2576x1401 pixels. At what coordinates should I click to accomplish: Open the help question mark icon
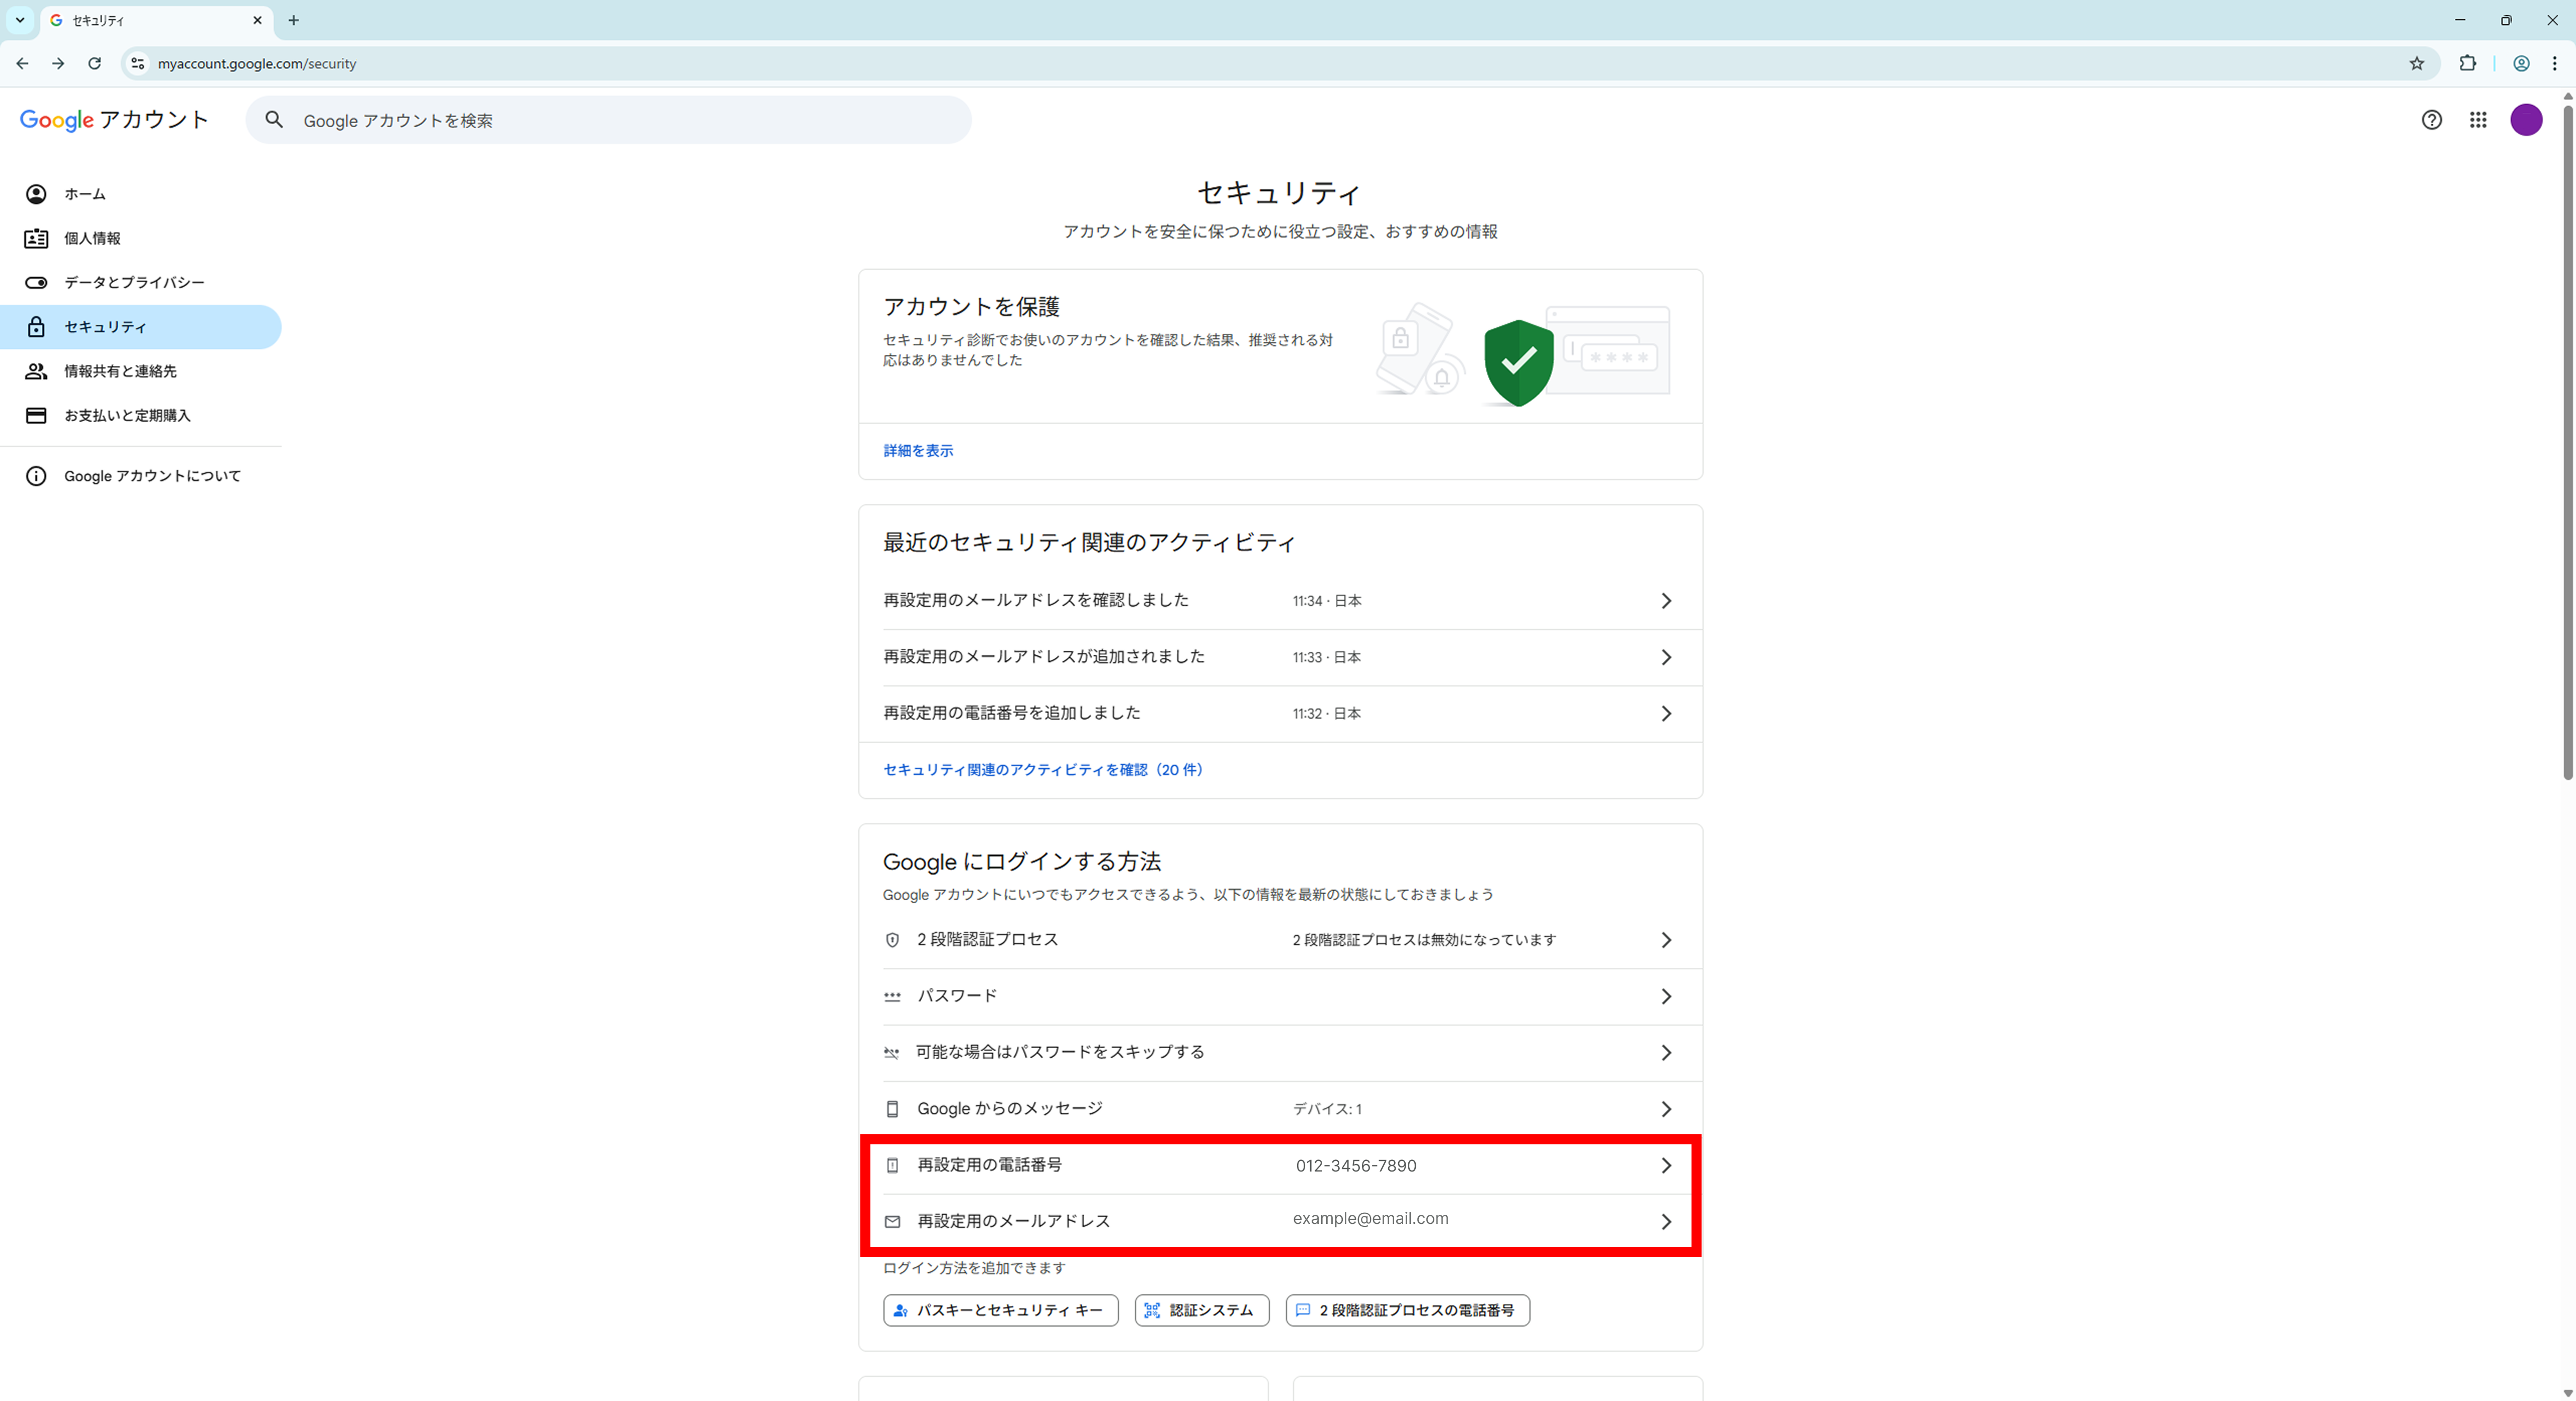tap(2431, 120)
